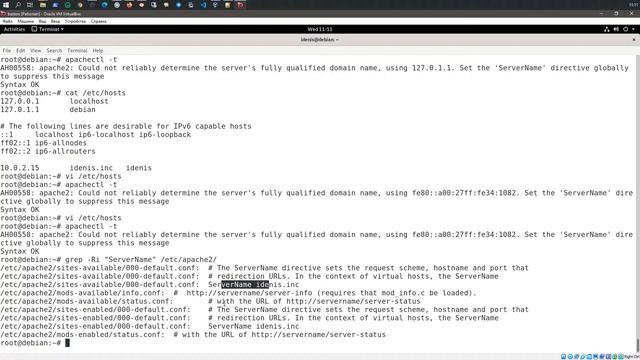Click '127.0.1.1 debian' hosts line

click(x=48, y=109)
